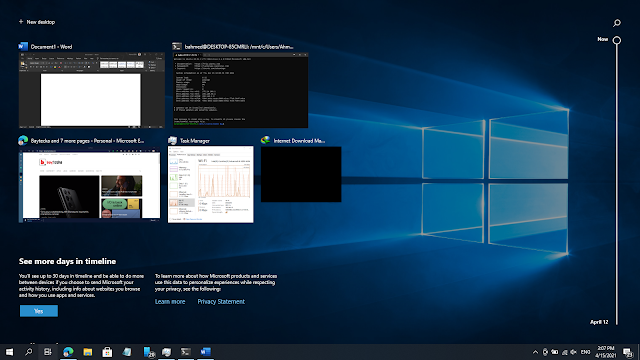The height and width of the screenshot is (360, 640).
Task: Open the Windows Start menu
Action: [x=9, y=352]
